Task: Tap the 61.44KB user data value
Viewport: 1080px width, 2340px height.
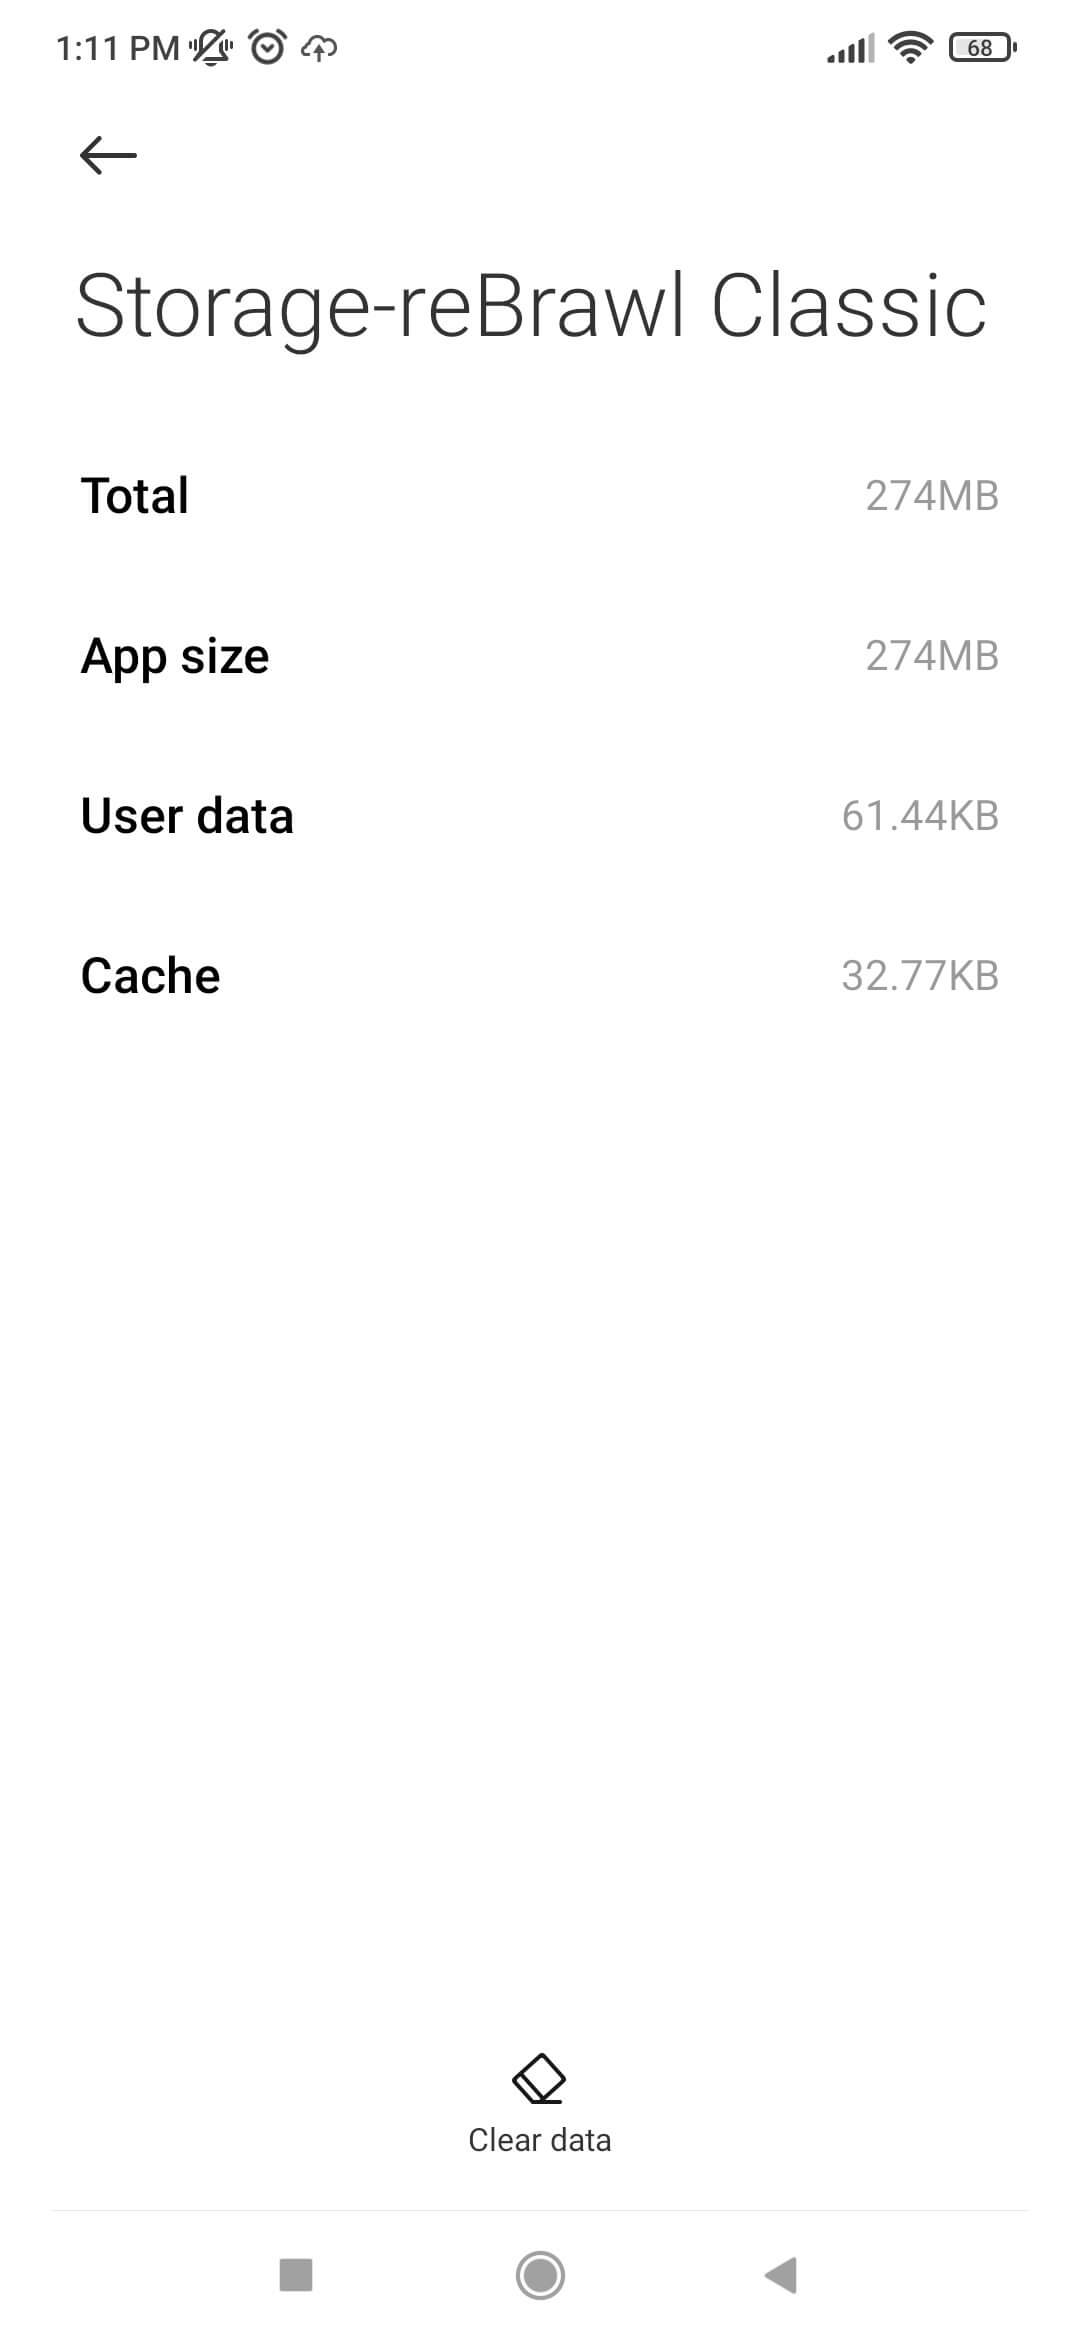Action: 920,816
